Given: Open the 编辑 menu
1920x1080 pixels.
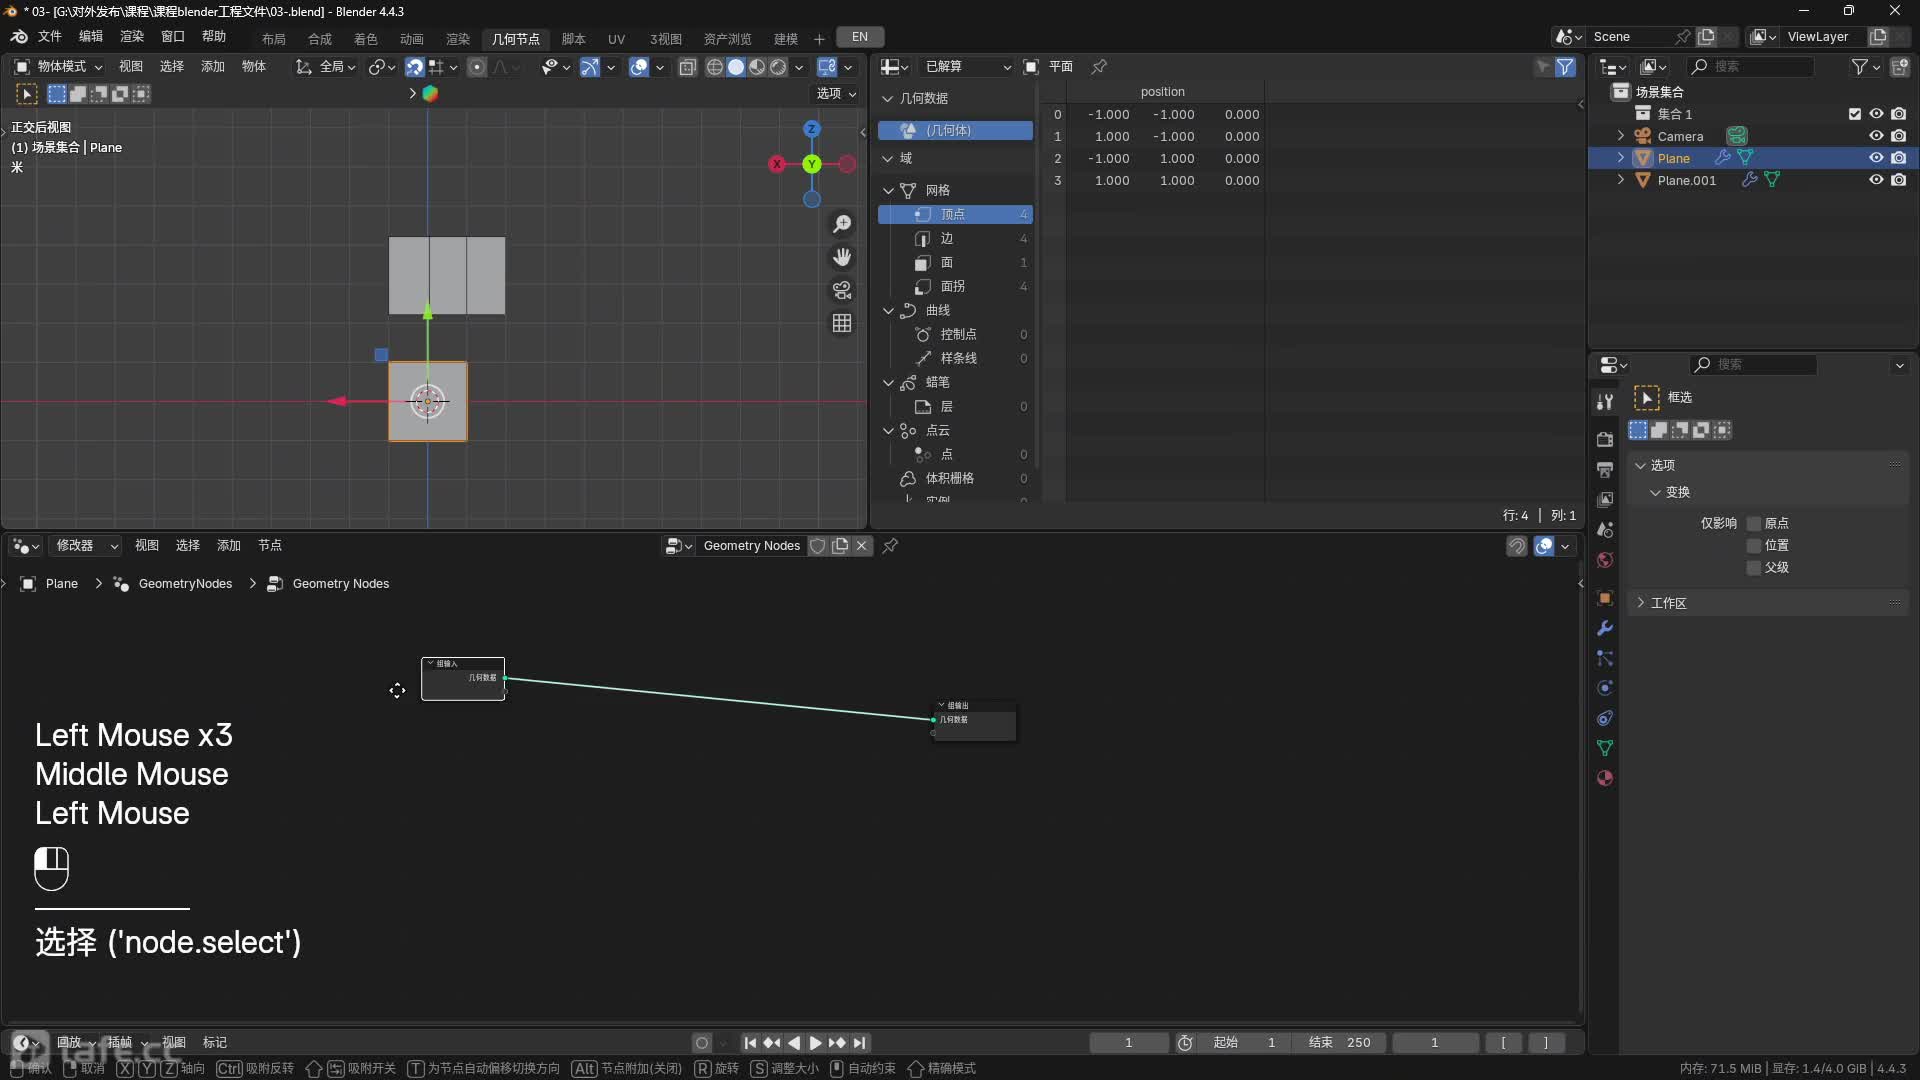Looking at the screenshot, I should pyautogui.click(x=91, y=37).
